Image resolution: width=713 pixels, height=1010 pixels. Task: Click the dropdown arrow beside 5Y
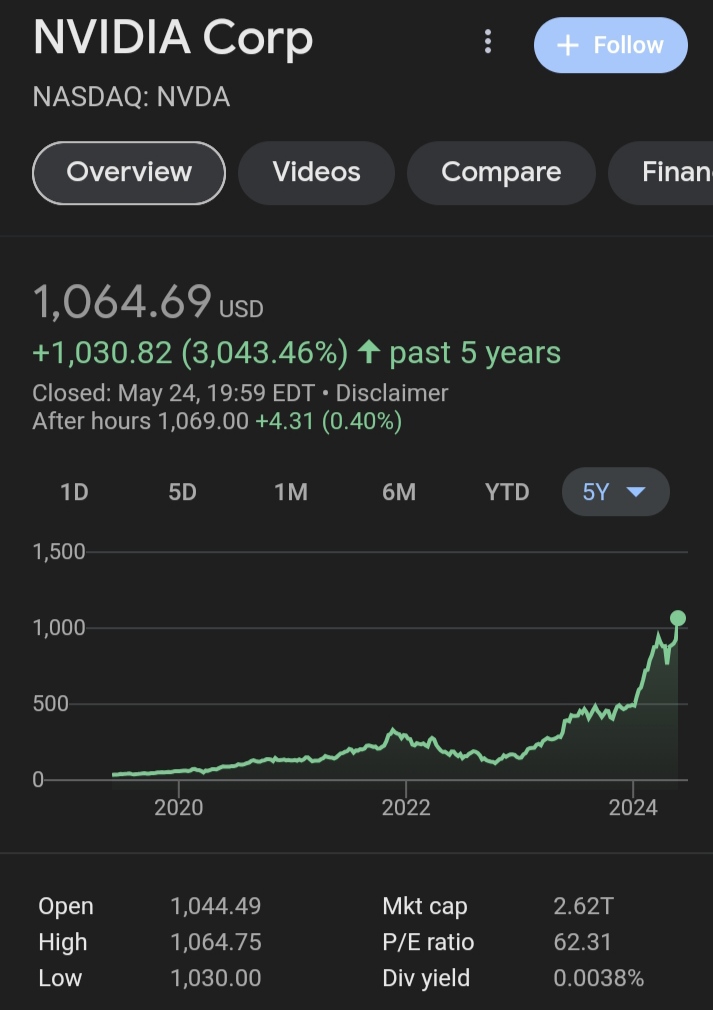coord(636,492)
